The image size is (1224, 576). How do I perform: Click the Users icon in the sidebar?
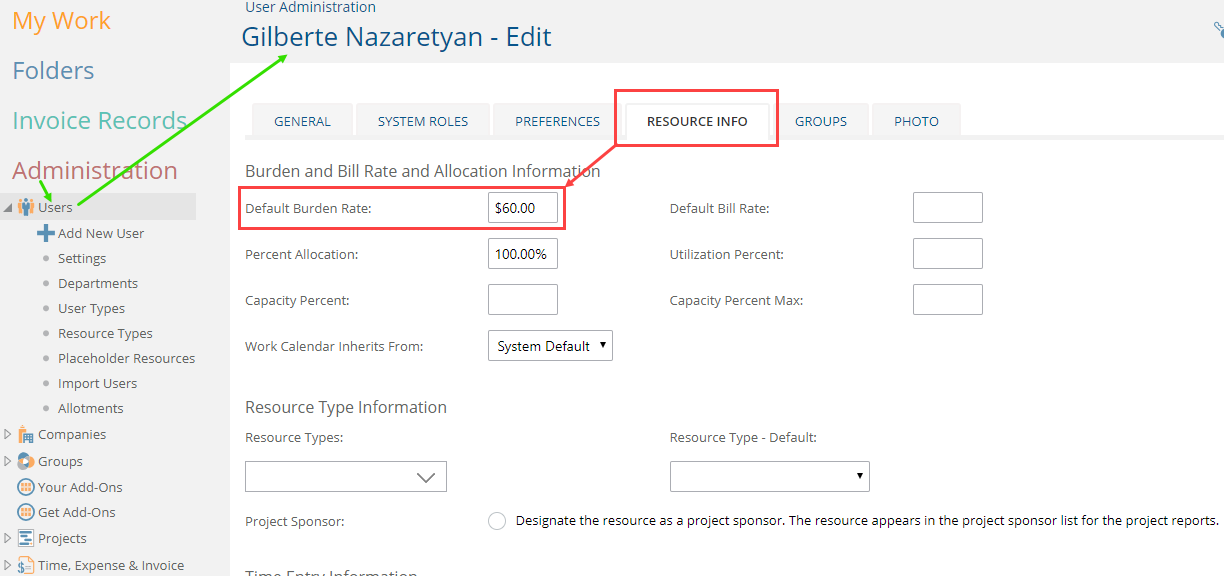26,207
